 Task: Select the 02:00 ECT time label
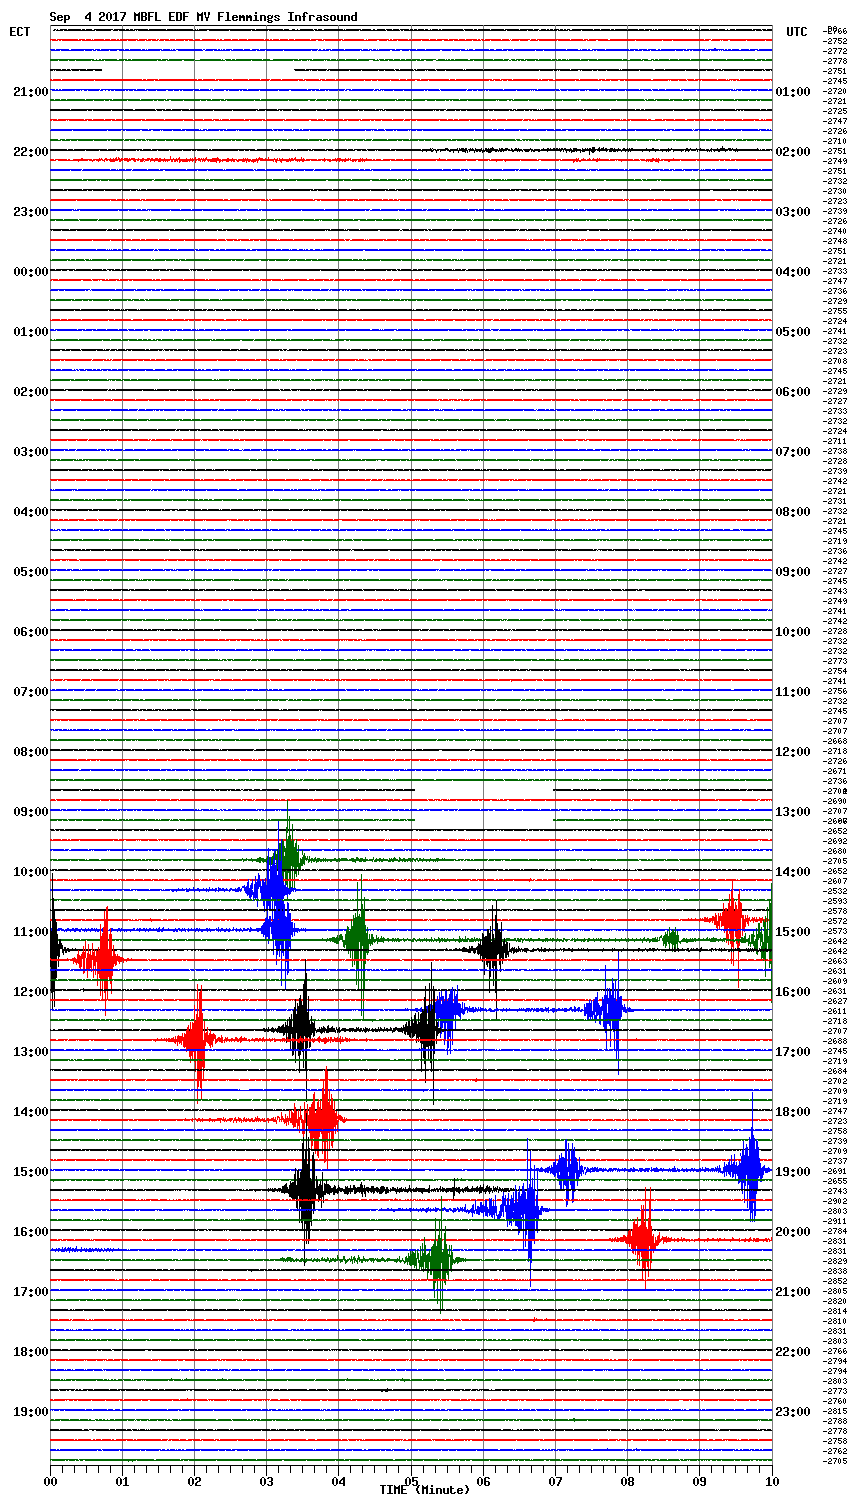tap(30, 392)
